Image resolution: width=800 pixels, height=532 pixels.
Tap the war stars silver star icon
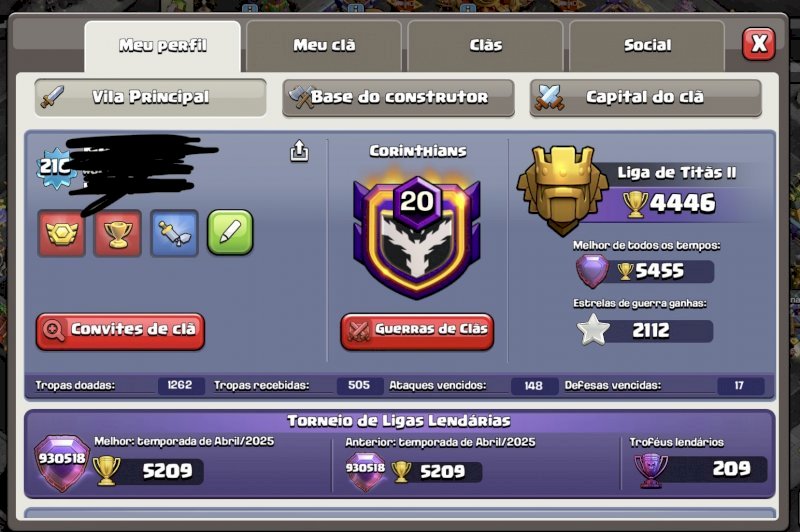click(x=593, y=330)
